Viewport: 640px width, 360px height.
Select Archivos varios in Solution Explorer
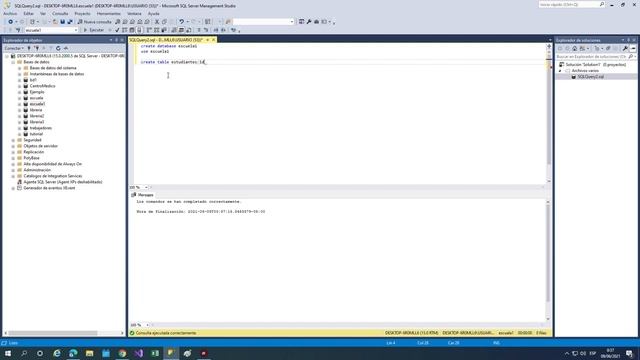point(585,71)
